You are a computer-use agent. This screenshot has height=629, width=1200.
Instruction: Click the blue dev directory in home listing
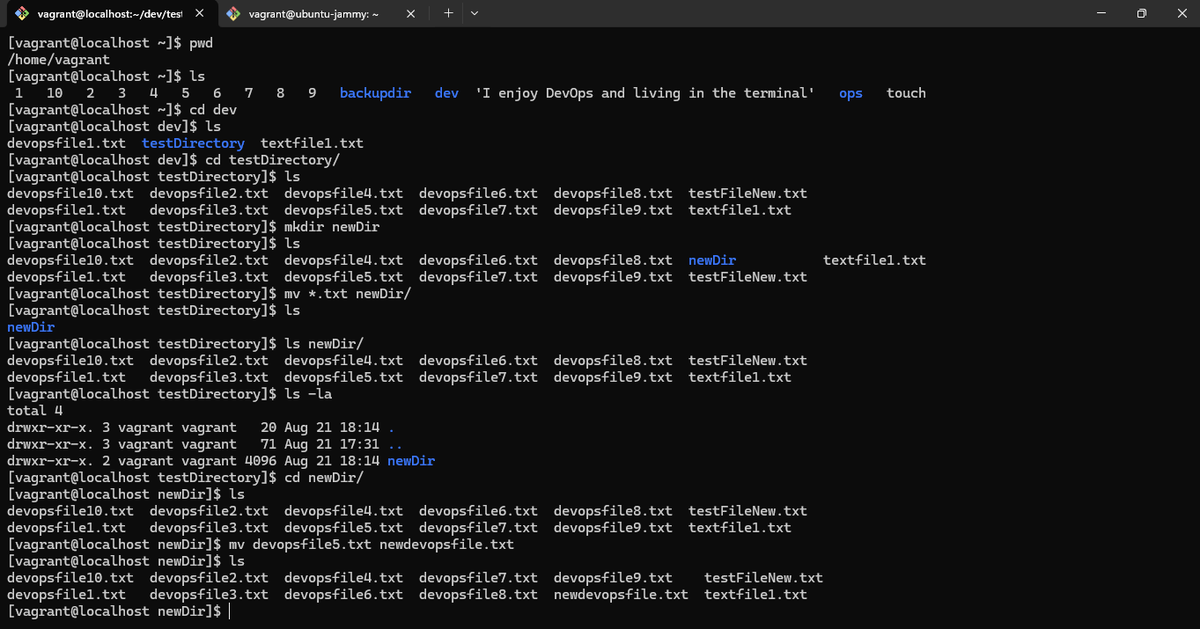coord(447,93)
